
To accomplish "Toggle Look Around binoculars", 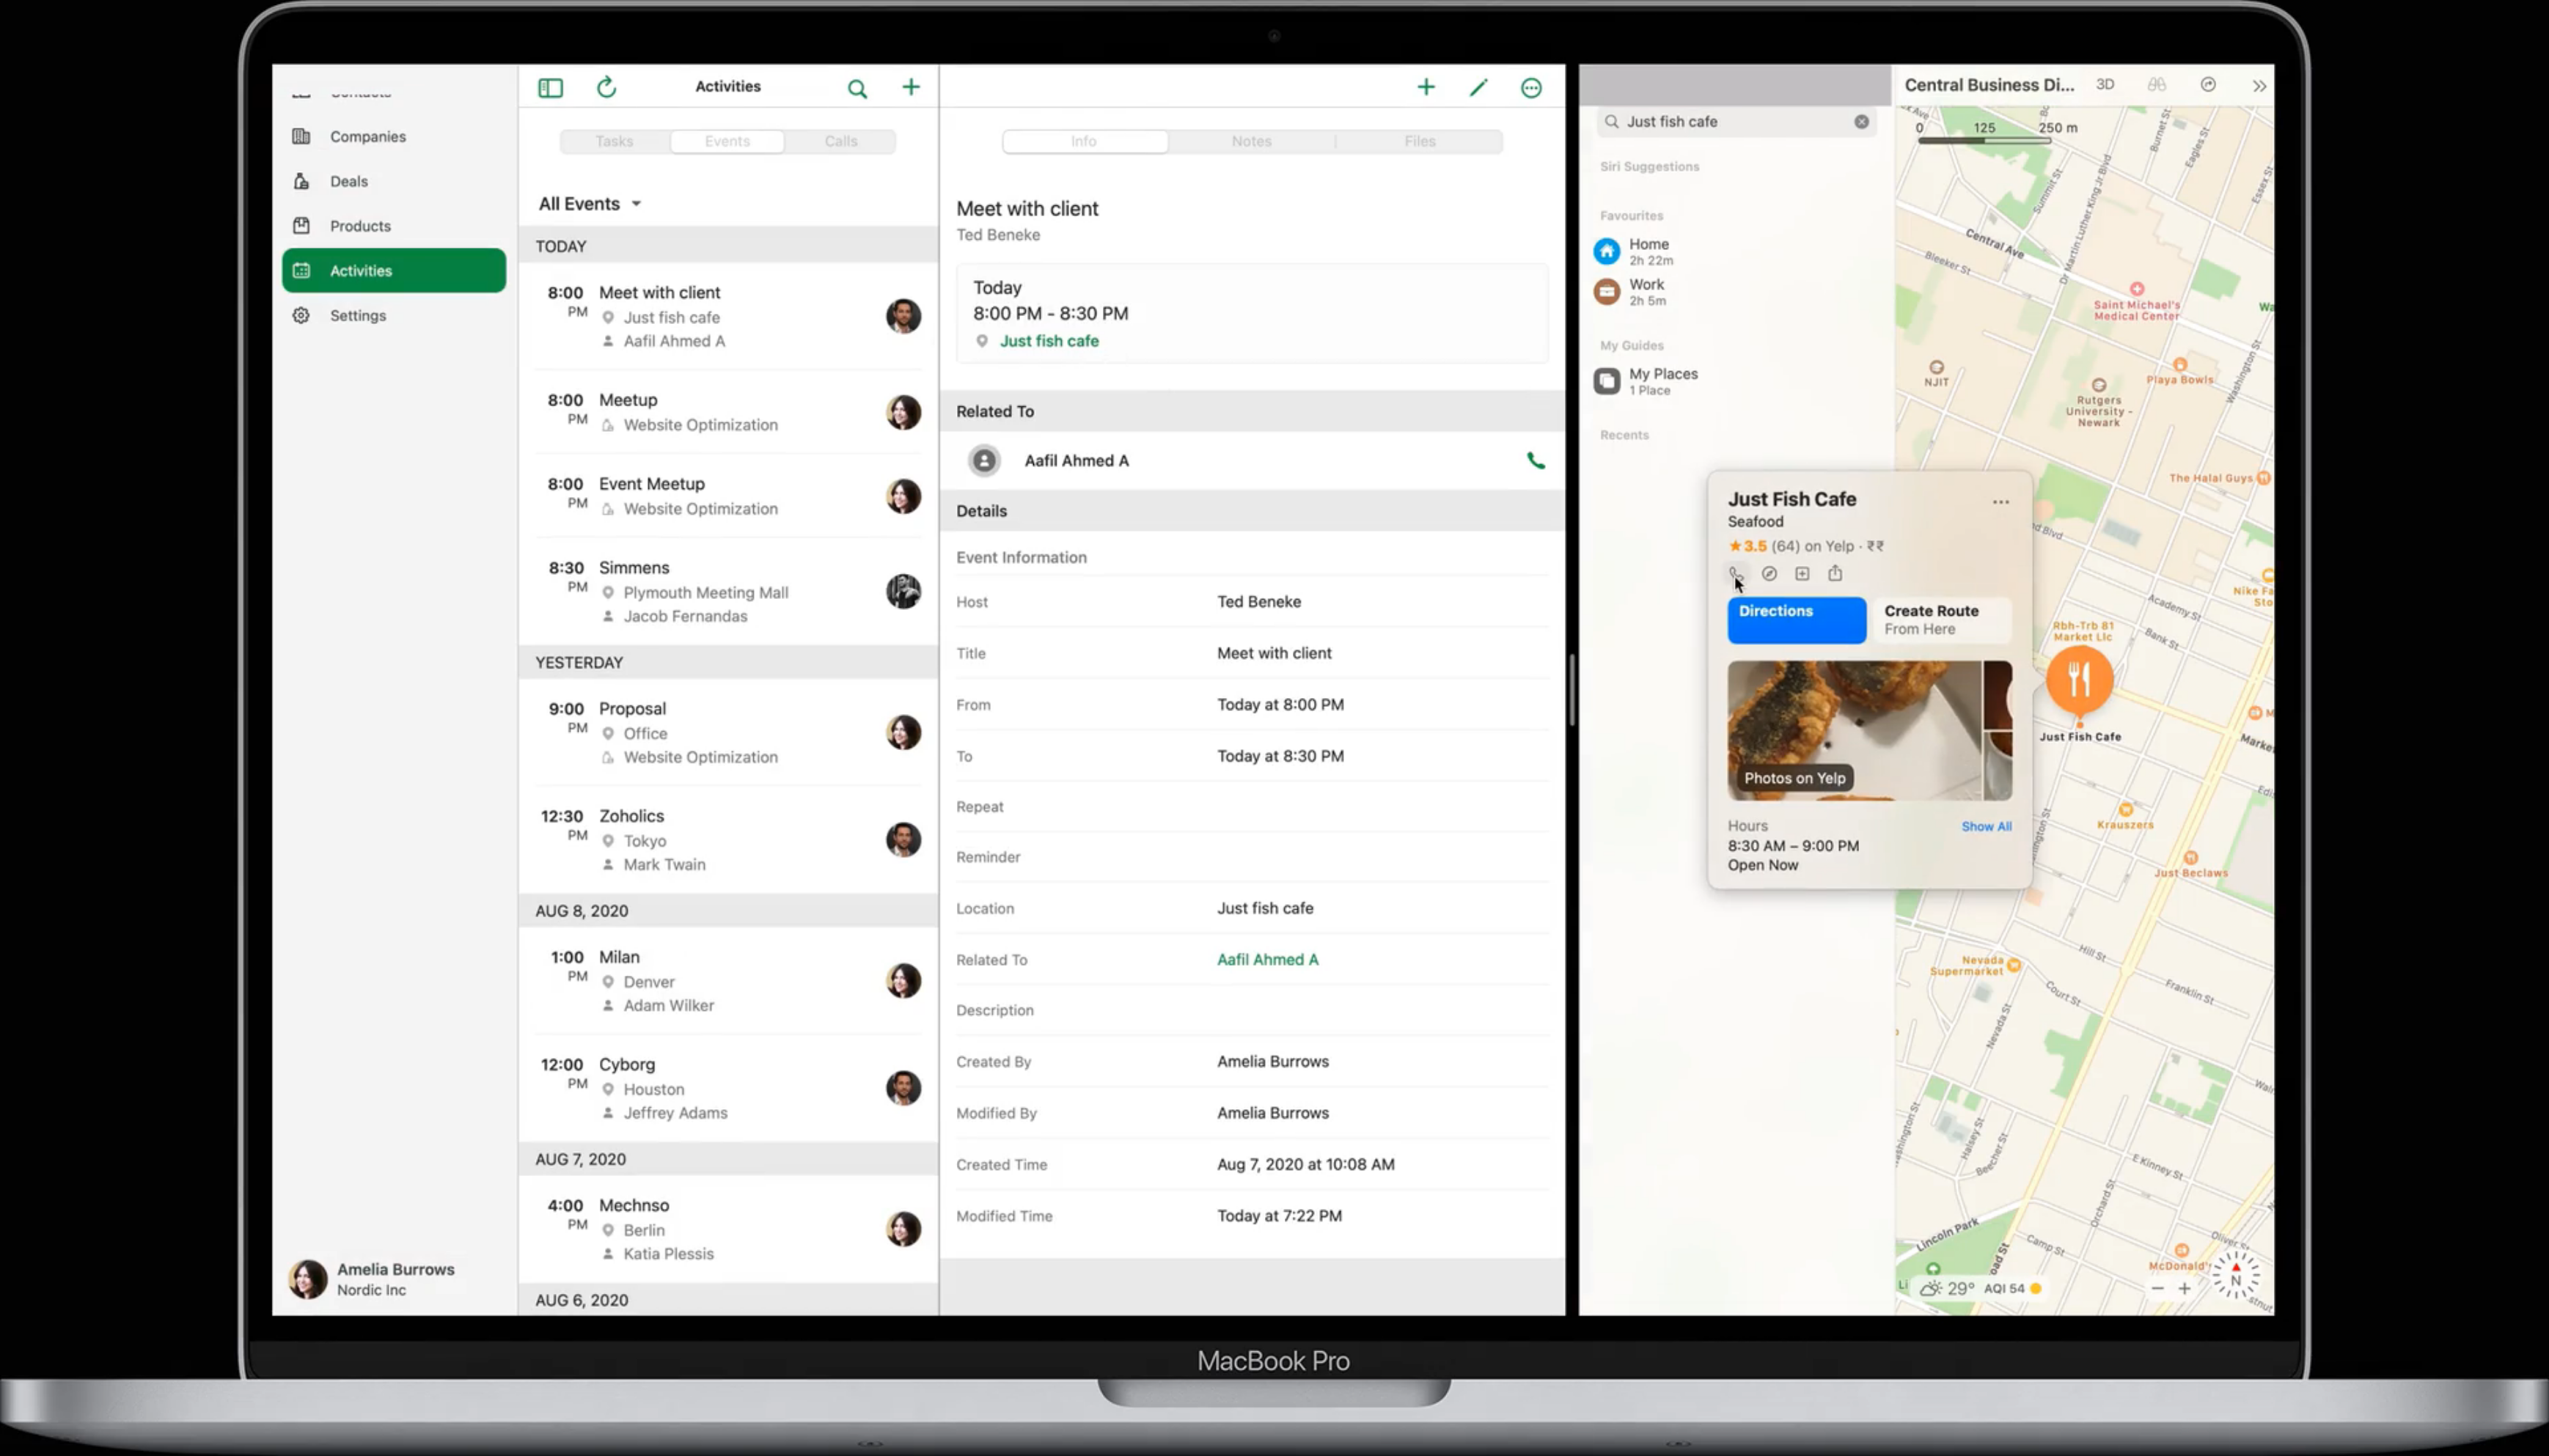I will (2157, 85).
